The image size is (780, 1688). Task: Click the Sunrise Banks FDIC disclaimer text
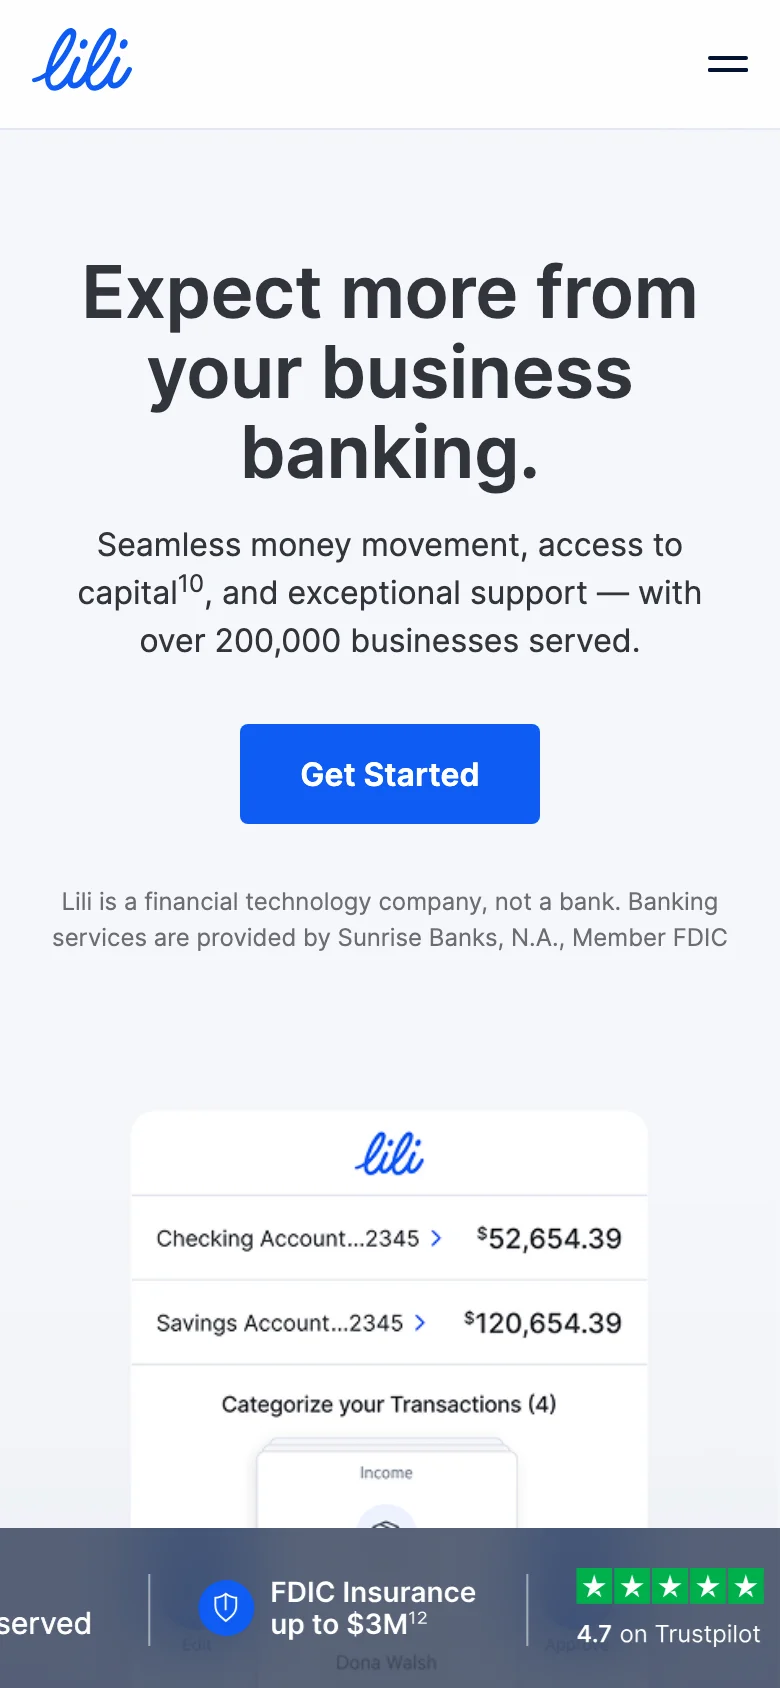(390, 920)
